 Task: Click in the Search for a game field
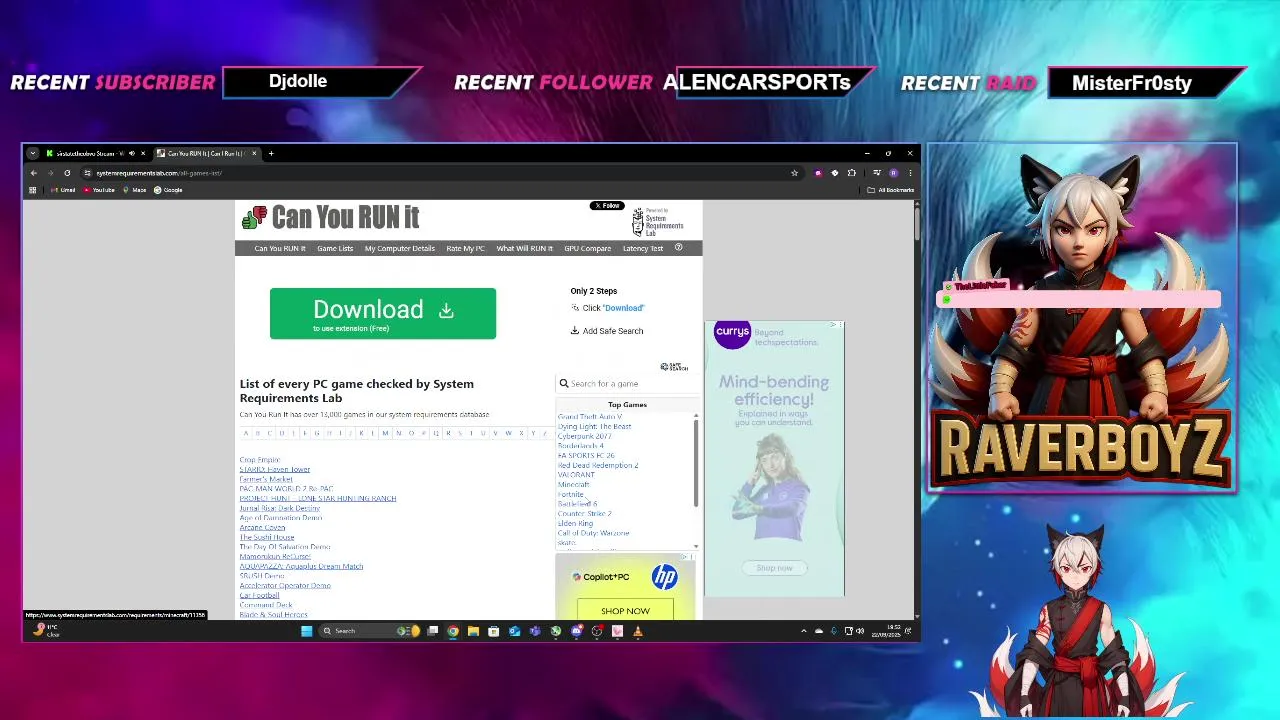(x=630, y=384)
